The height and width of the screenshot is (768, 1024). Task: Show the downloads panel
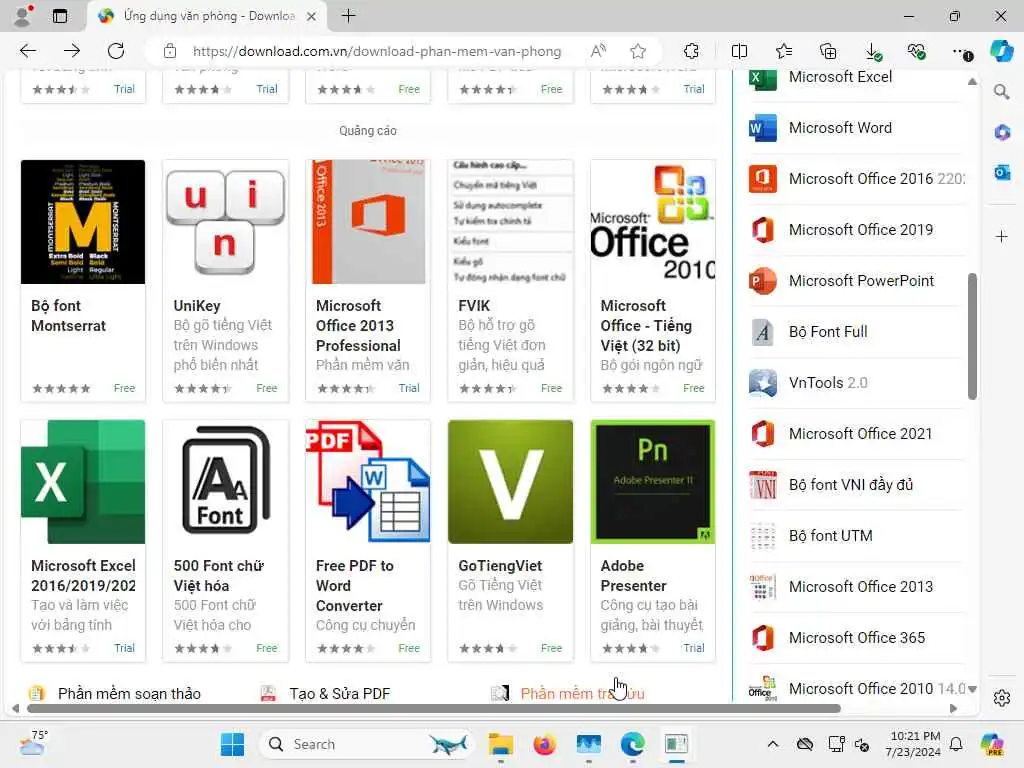click(872, 51)
